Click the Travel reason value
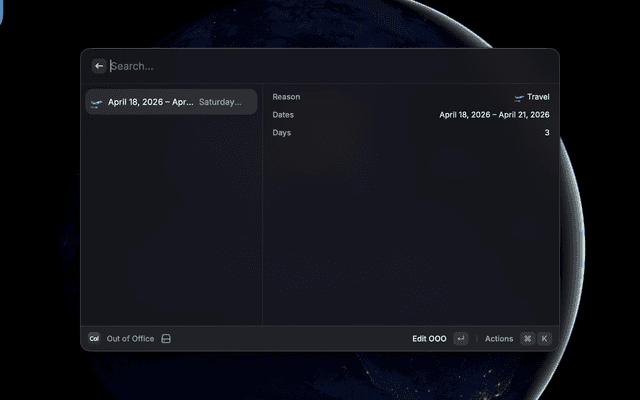Image resolution: width=640 pixels, height=400 pixels. (x=538, y=97)
